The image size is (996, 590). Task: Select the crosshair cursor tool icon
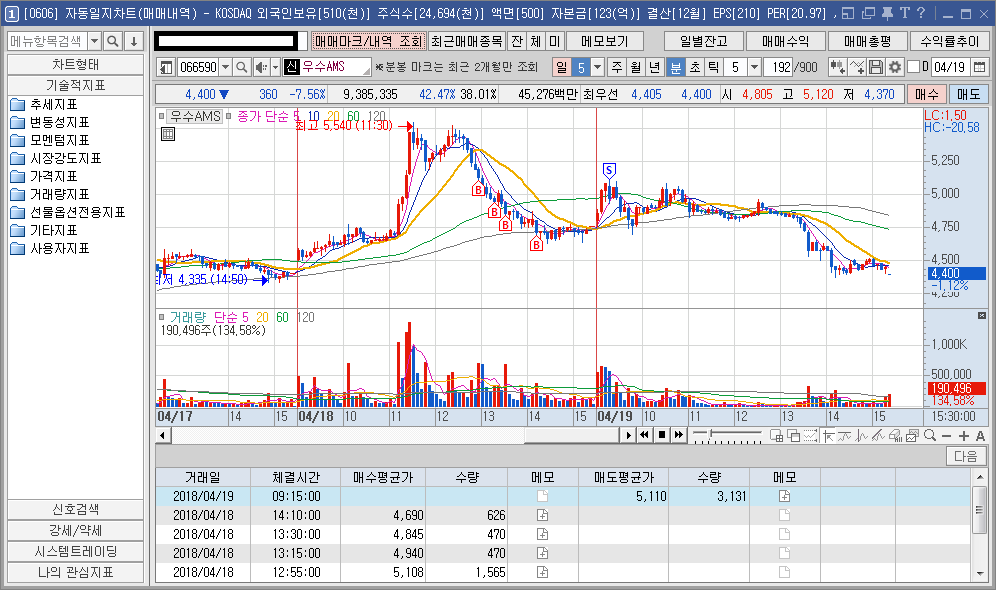(x=828, y=435)
